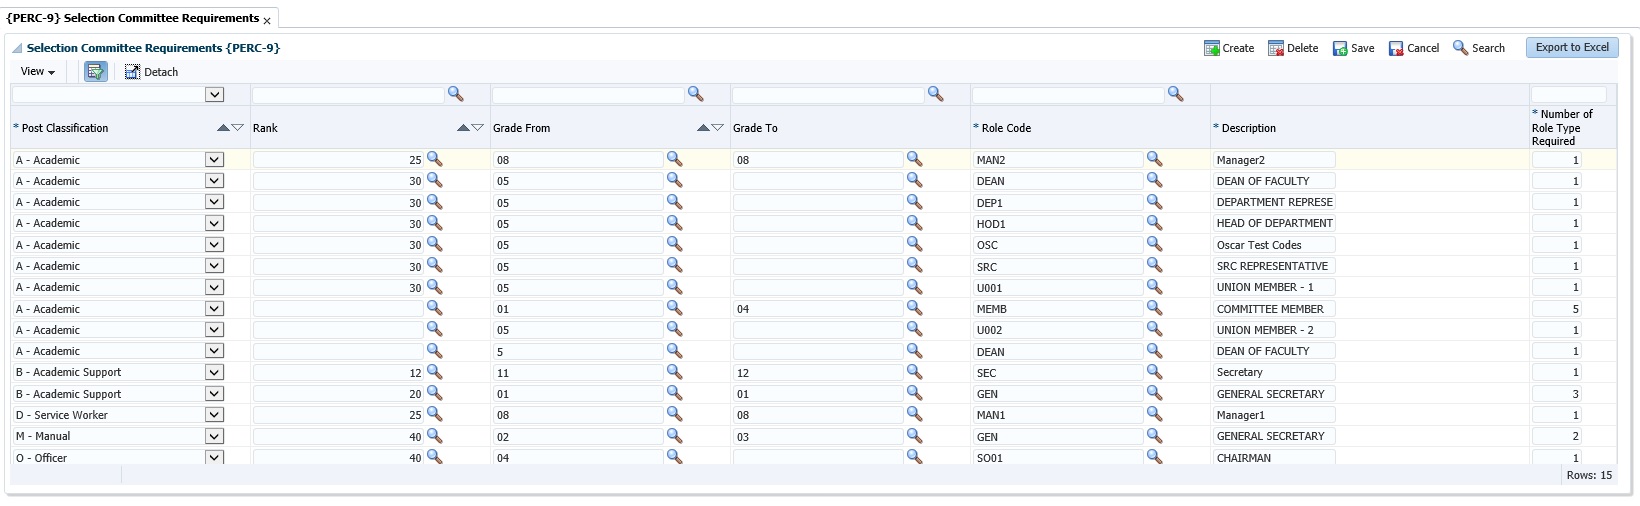The width and height of the screenshot is (1640, 506).
Task: Close the PERC-9 tab
Action: click(x=267, y=20)
